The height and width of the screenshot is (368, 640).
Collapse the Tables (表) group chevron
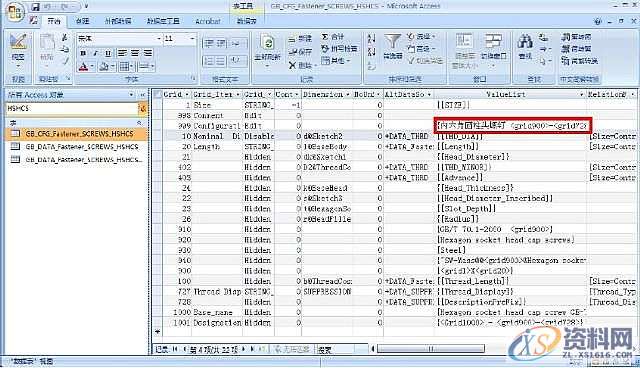(x=139, y=122)
